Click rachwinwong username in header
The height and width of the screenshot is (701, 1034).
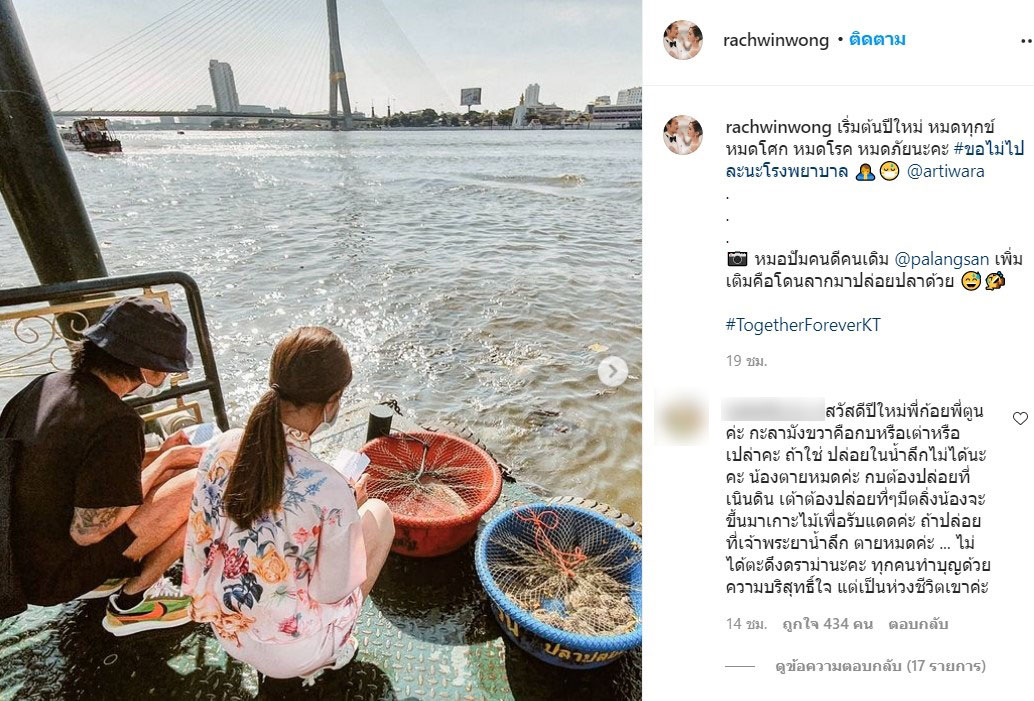pyautogui.click(x=776, y=40)
